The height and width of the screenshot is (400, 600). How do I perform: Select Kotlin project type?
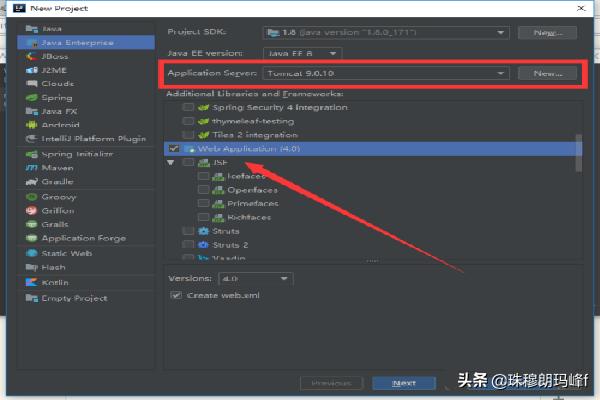tap(86, 282)
